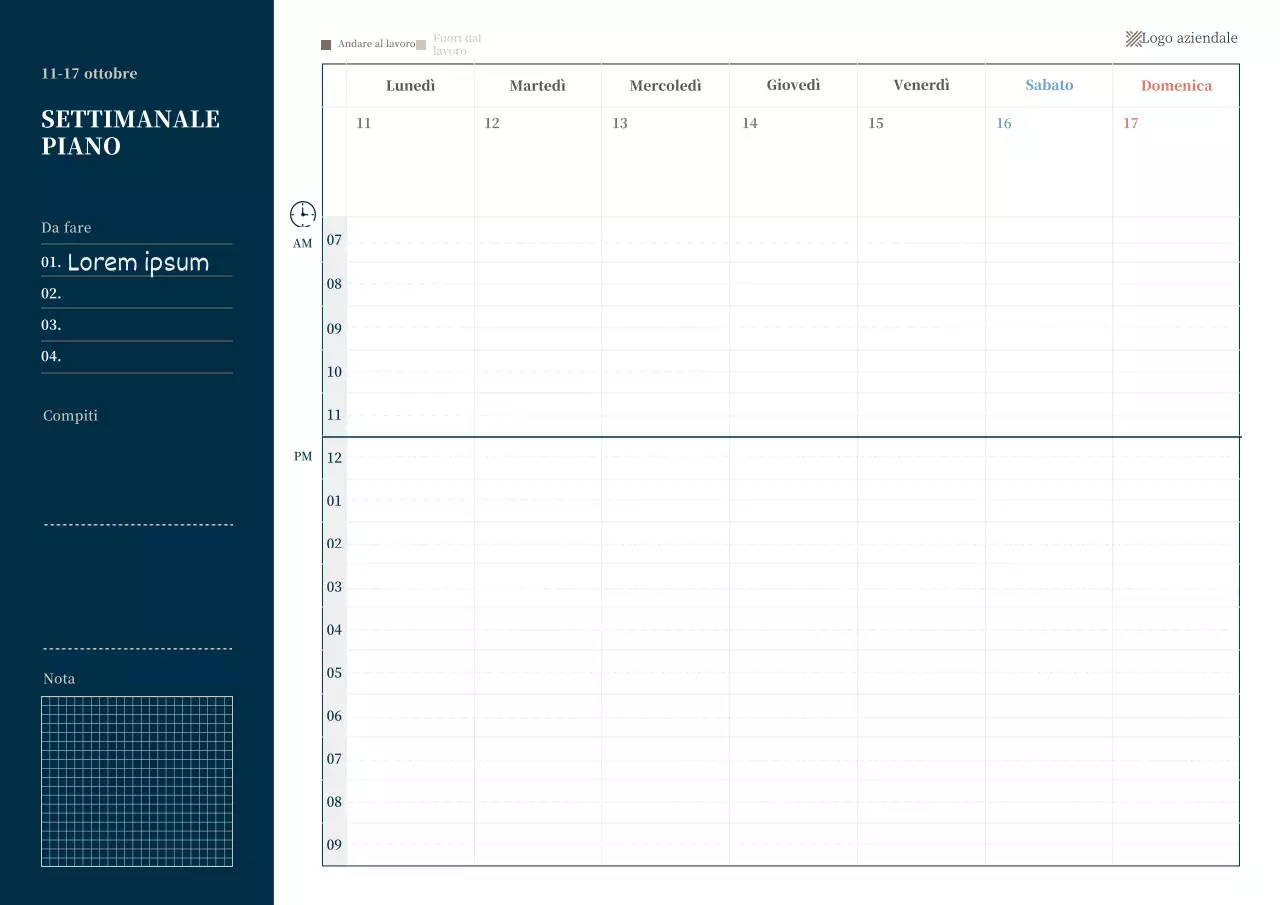This screenshot has height=905, width=1280.
Task: Select the Lunedì column header
Action: pos(410,85)
